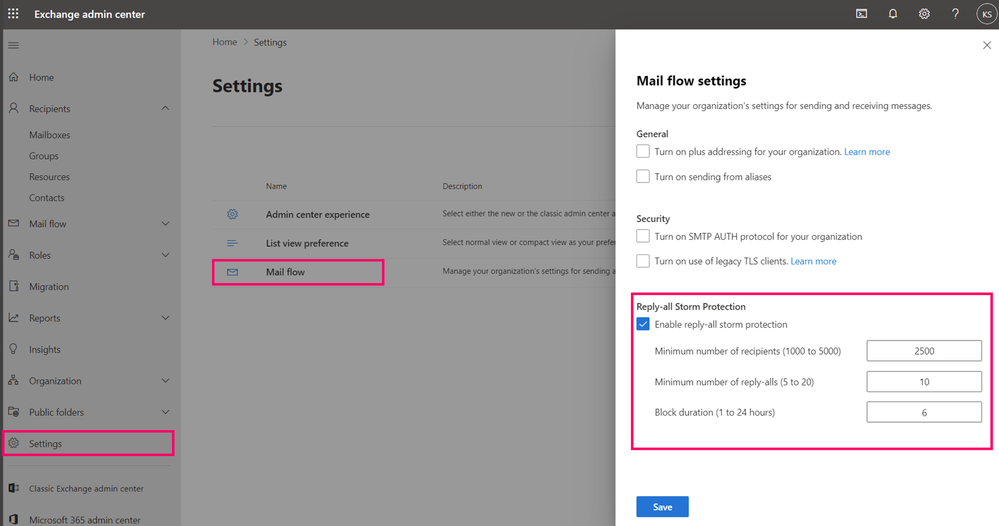Check Turn on sending from aliases
This screenshot has height=526, width=999.
pyautogui.click(x=643, y=177)
